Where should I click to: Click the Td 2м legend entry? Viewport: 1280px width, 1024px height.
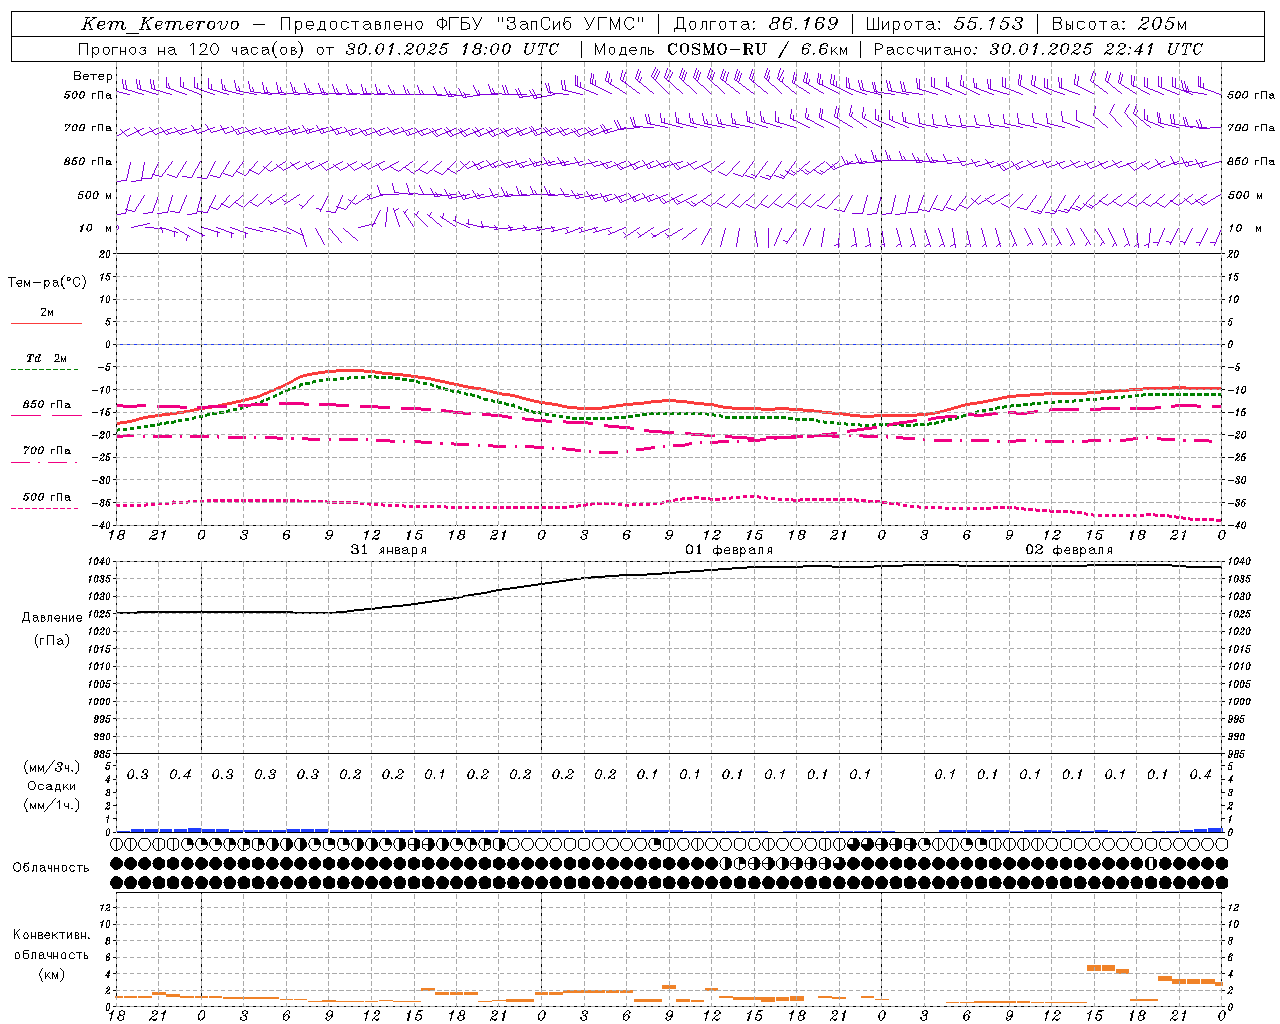(x=46, y=358)
